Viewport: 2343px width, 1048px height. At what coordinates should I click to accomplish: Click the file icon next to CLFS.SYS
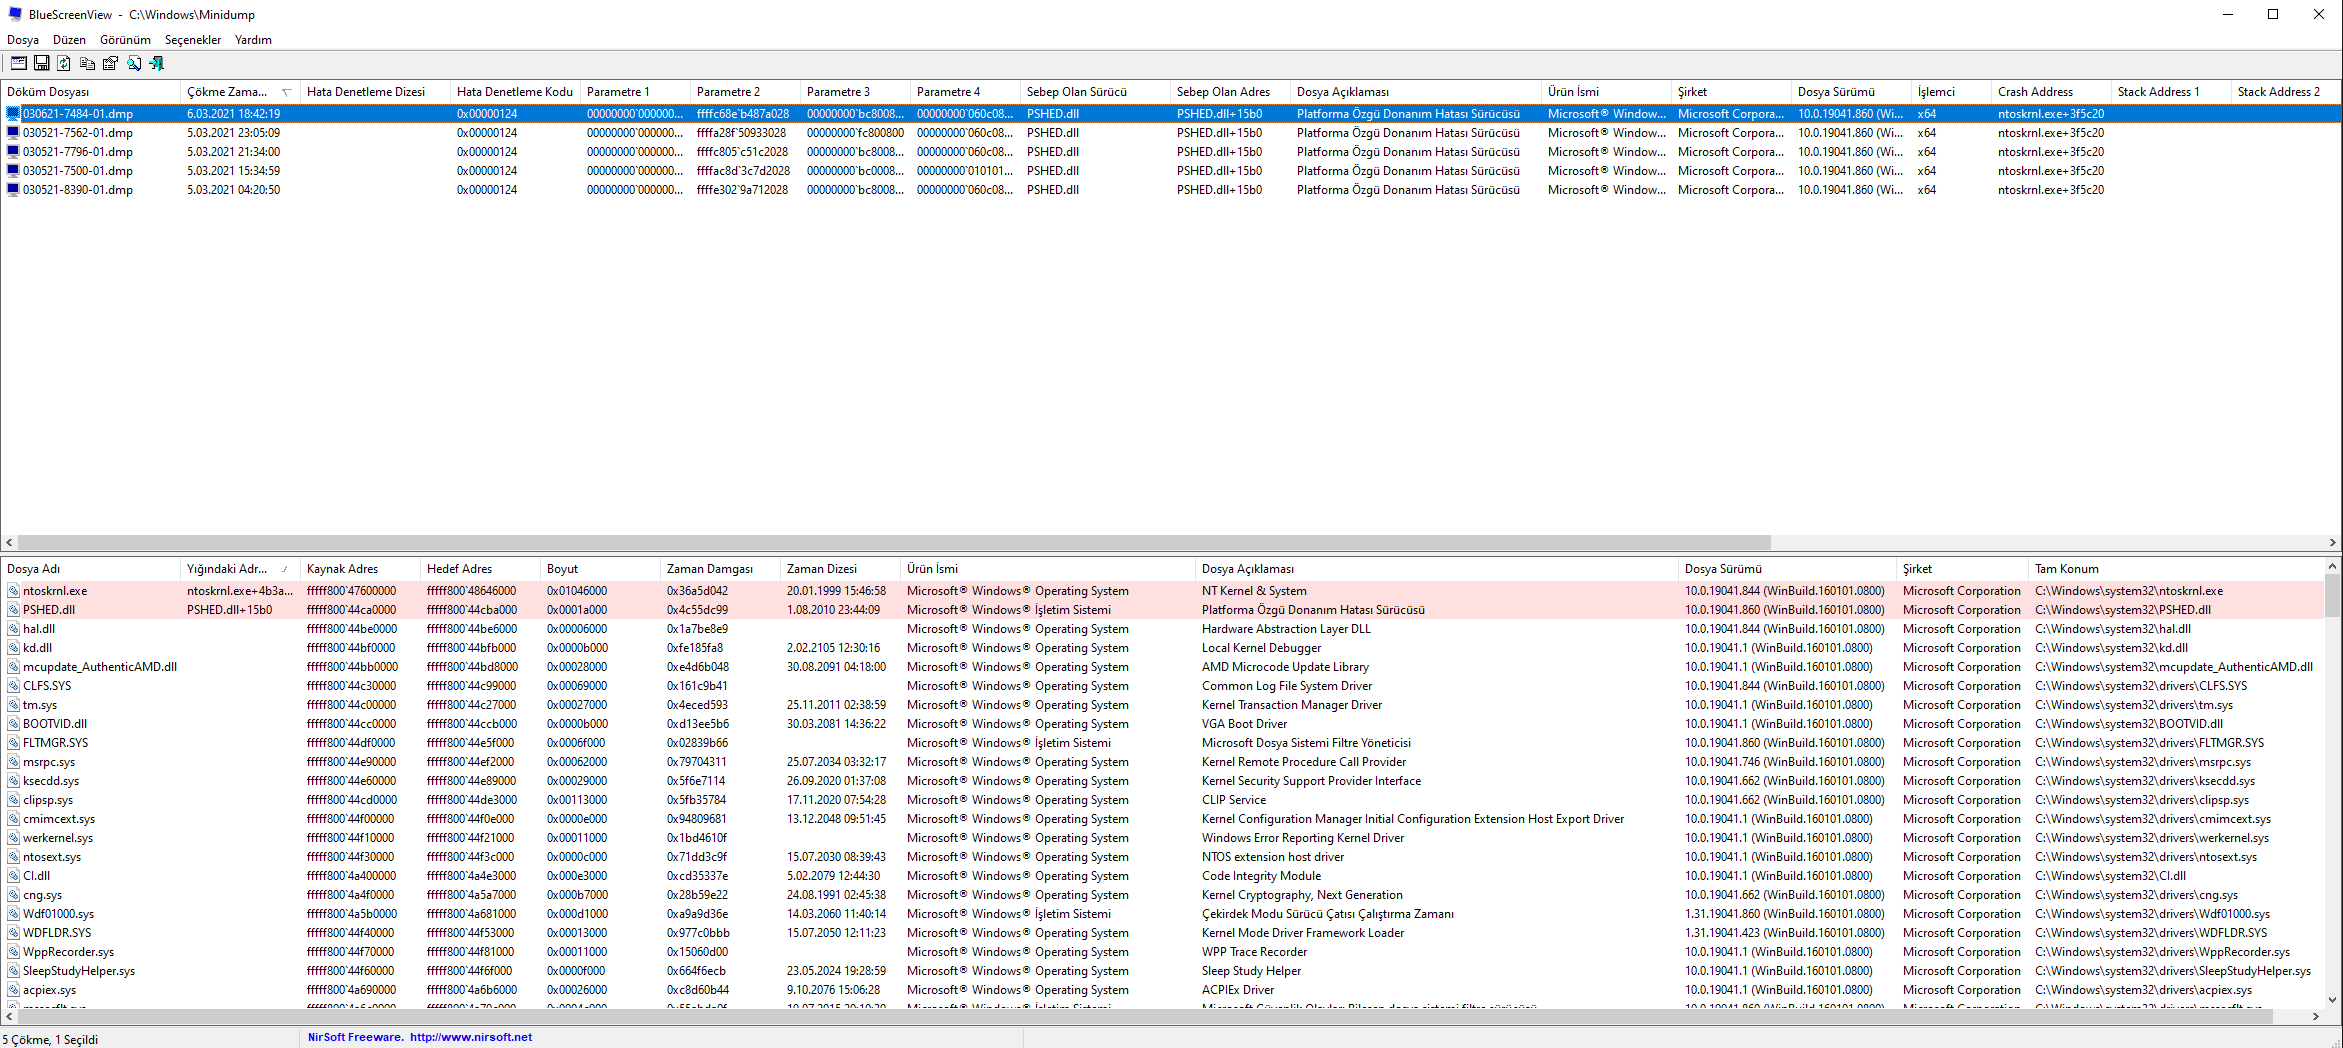pos(13,686)
